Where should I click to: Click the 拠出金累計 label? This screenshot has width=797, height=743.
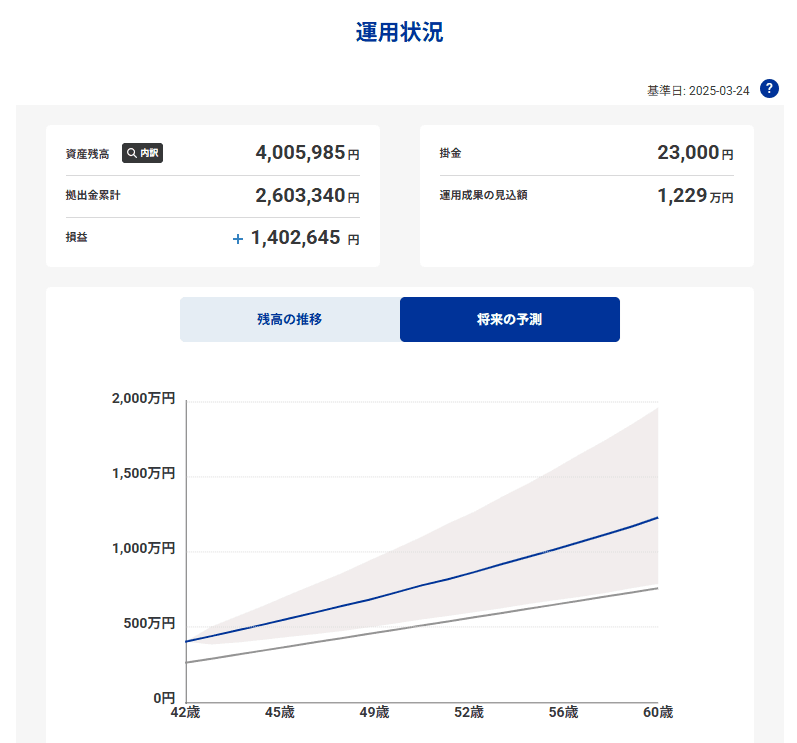coord(93,195)
